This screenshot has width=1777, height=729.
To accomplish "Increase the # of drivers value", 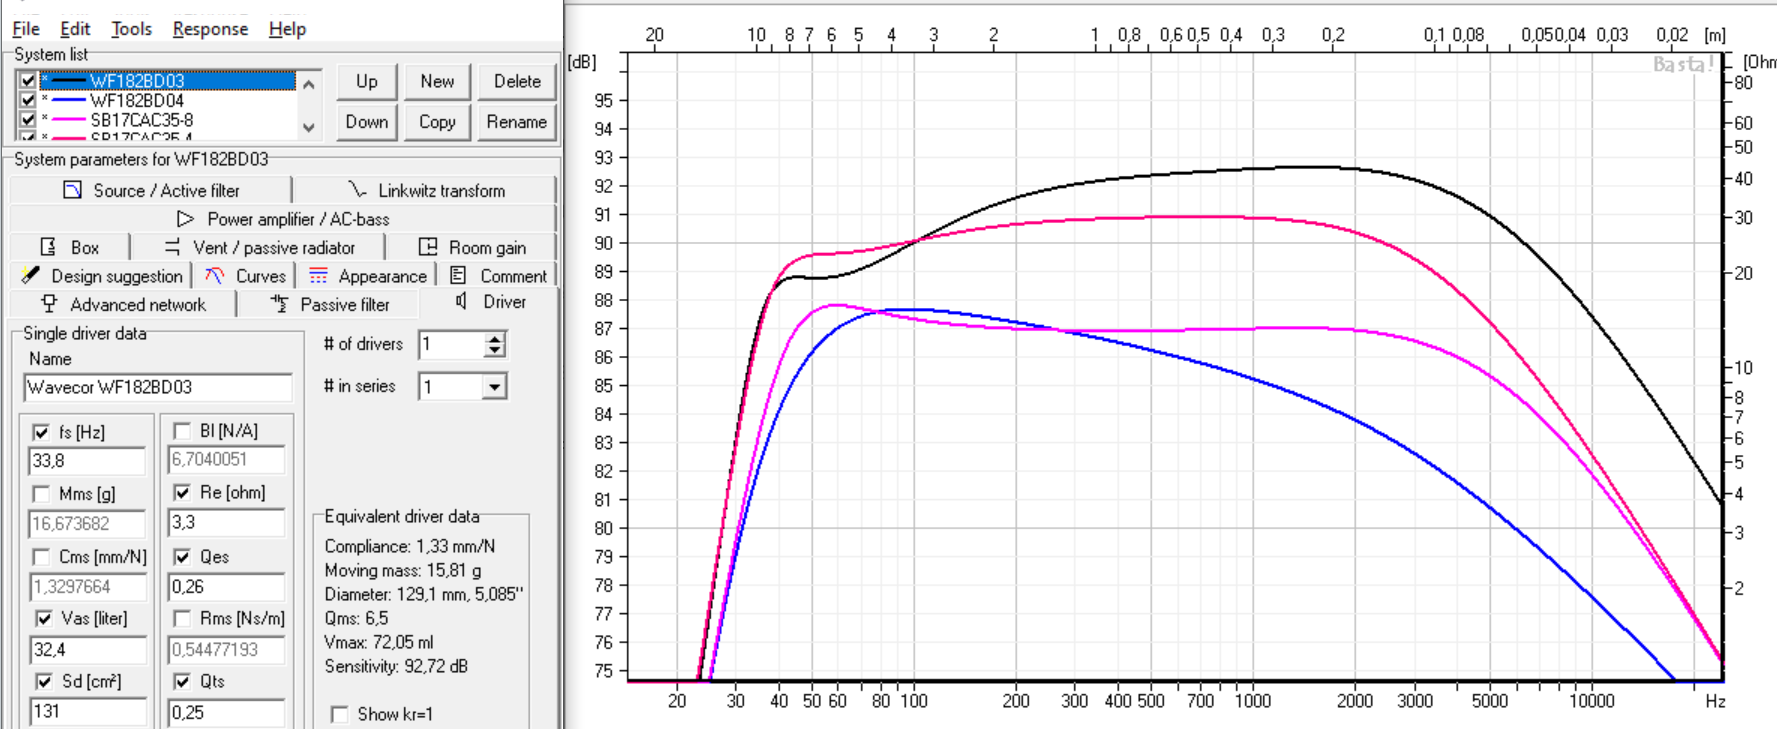I will [495, 339].
